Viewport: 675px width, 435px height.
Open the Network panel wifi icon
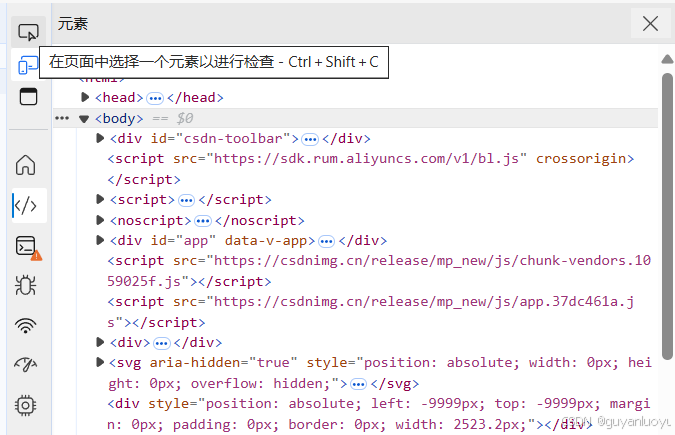[25, 326]
